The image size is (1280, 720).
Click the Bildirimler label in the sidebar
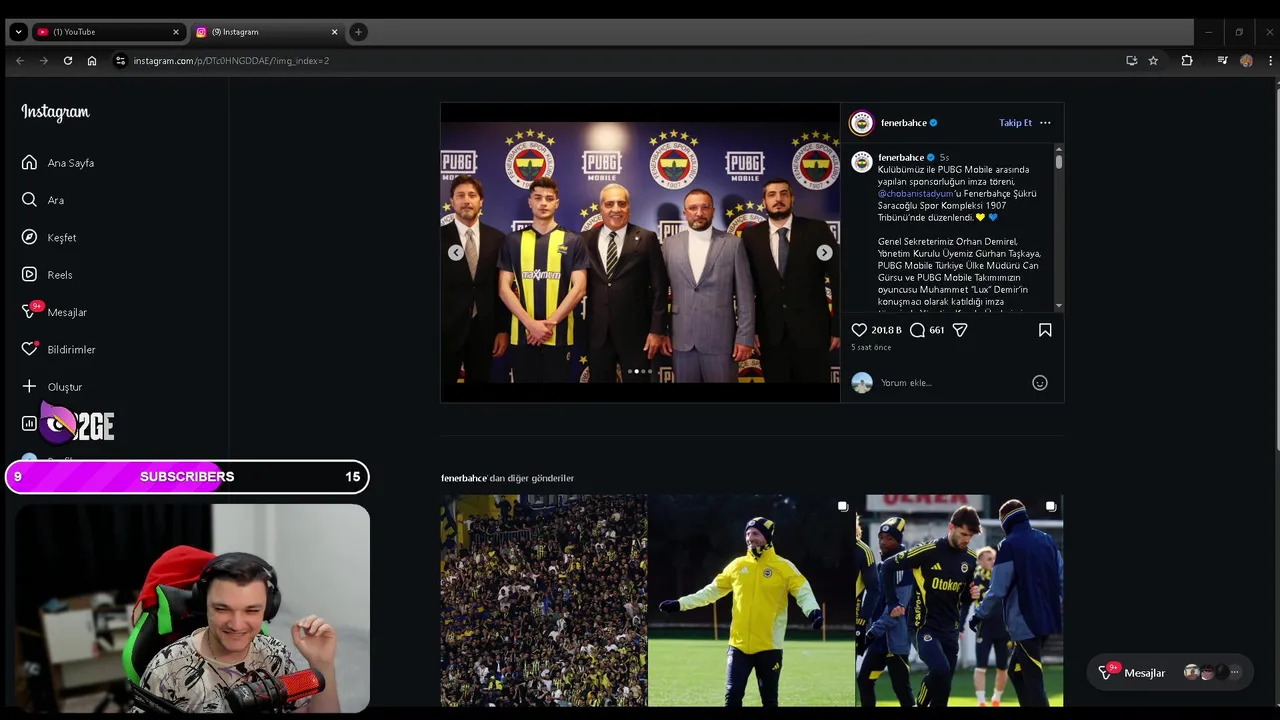point(72,350)
